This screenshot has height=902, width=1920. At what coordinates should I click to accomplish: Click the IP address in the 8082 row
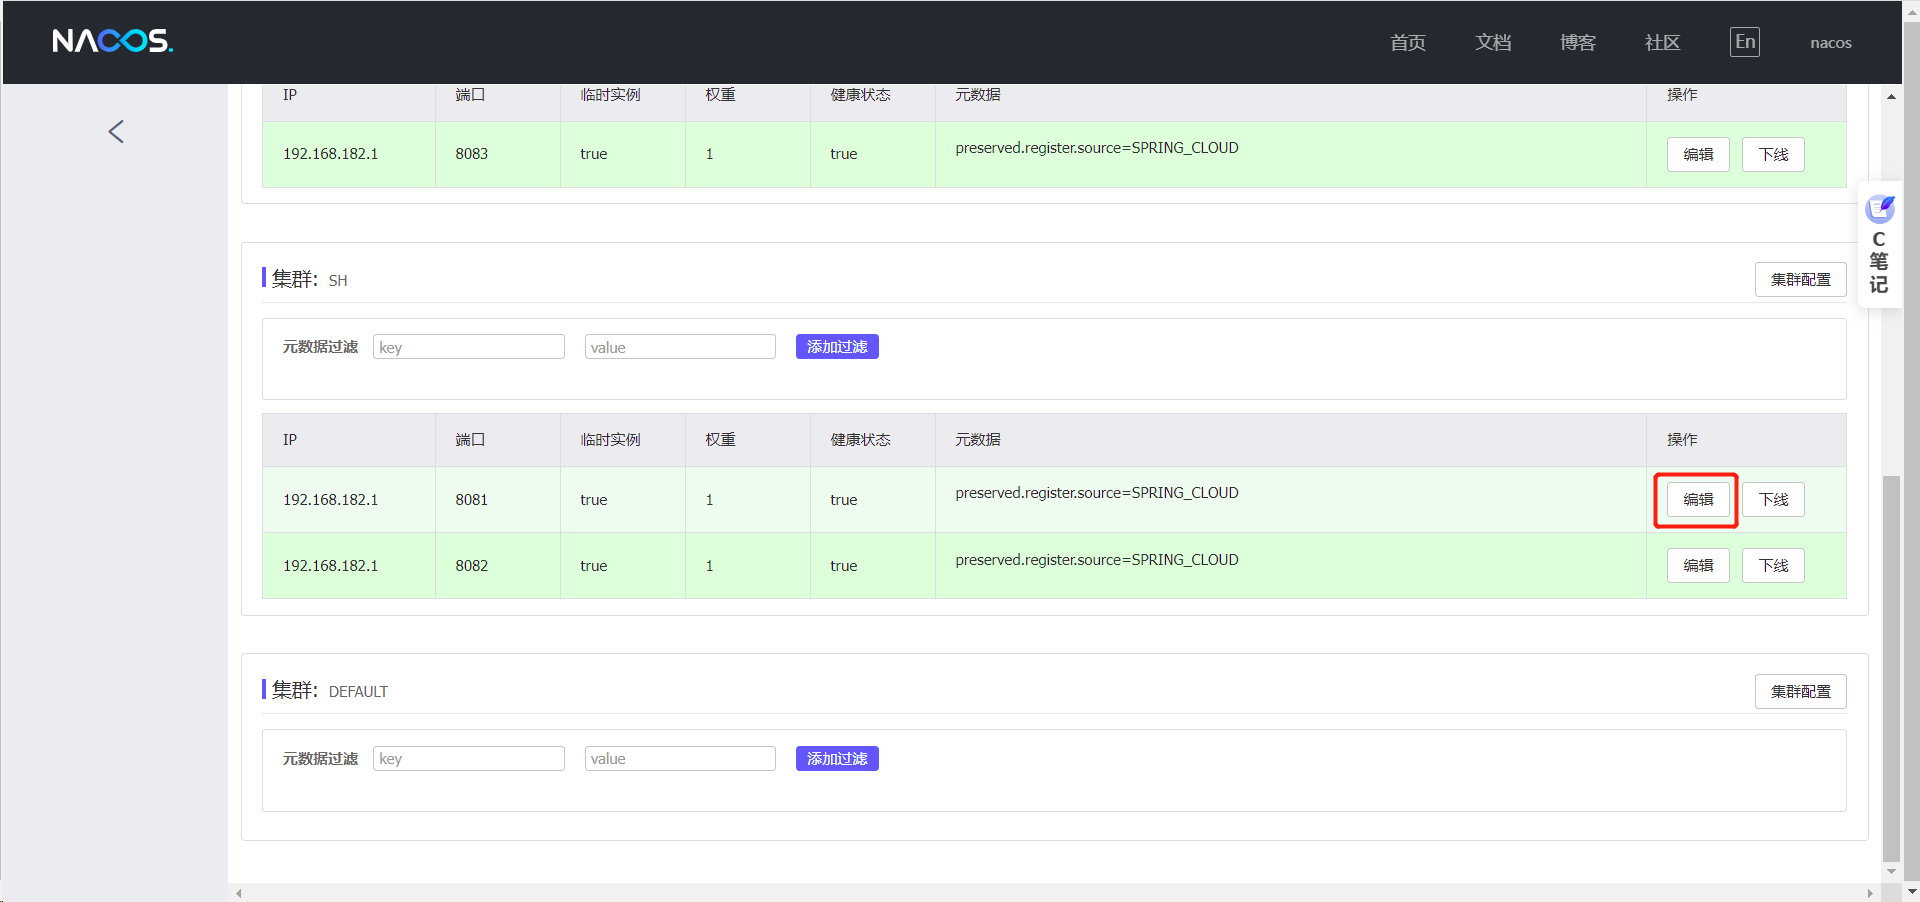(331, 566)
